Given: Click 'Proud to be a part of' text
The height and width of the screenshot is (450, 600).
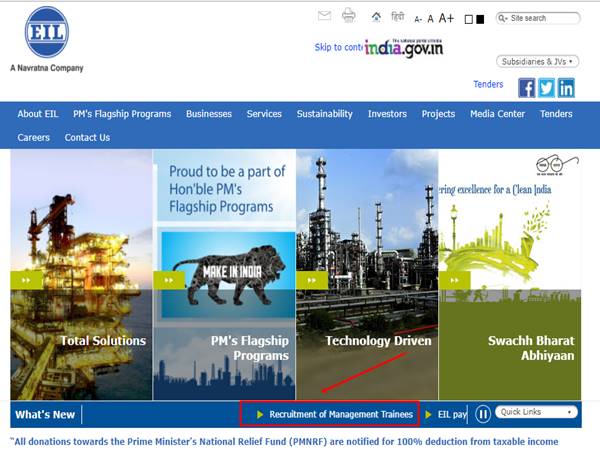Looking at the screenshot, I should [x=227, y=171].
